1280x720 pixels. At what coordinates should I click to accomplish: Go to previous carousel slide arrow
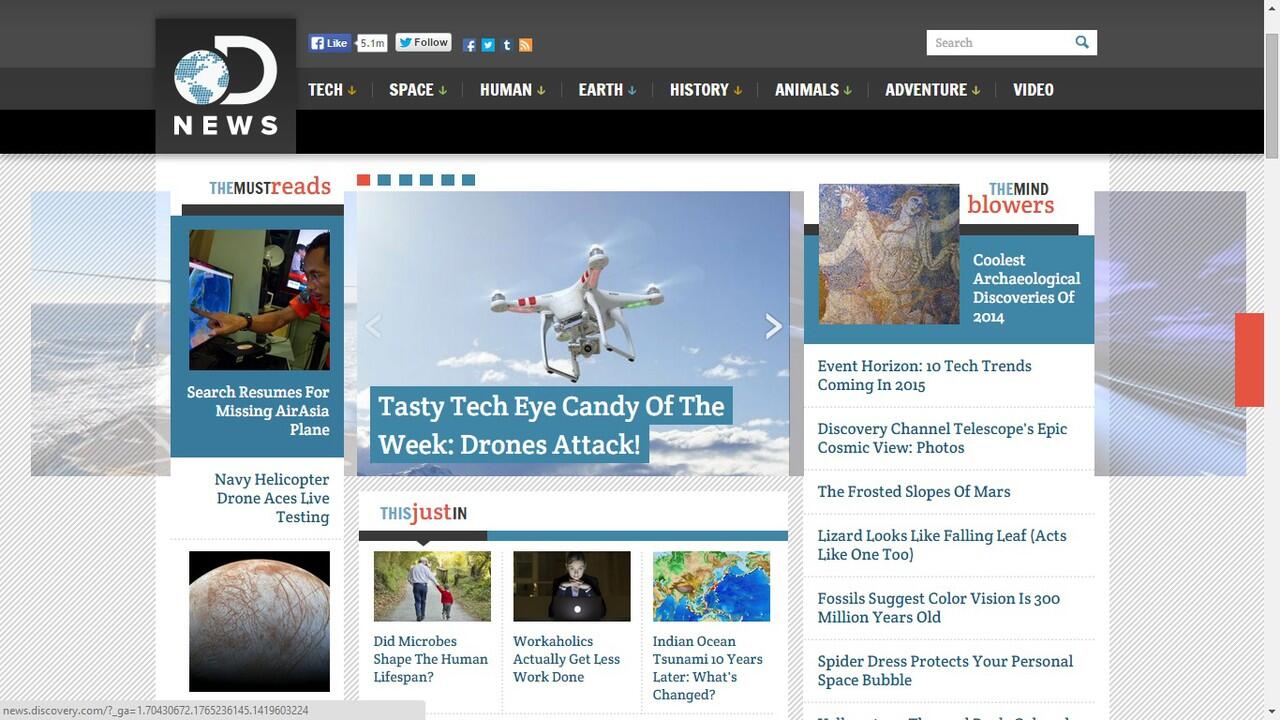point(373,326)
